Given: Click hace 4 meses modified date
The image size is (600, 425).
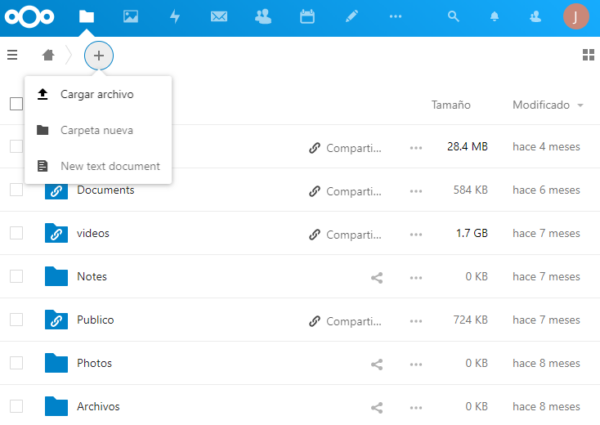Looking at the screenshot, I should click(x=546, y=147).
